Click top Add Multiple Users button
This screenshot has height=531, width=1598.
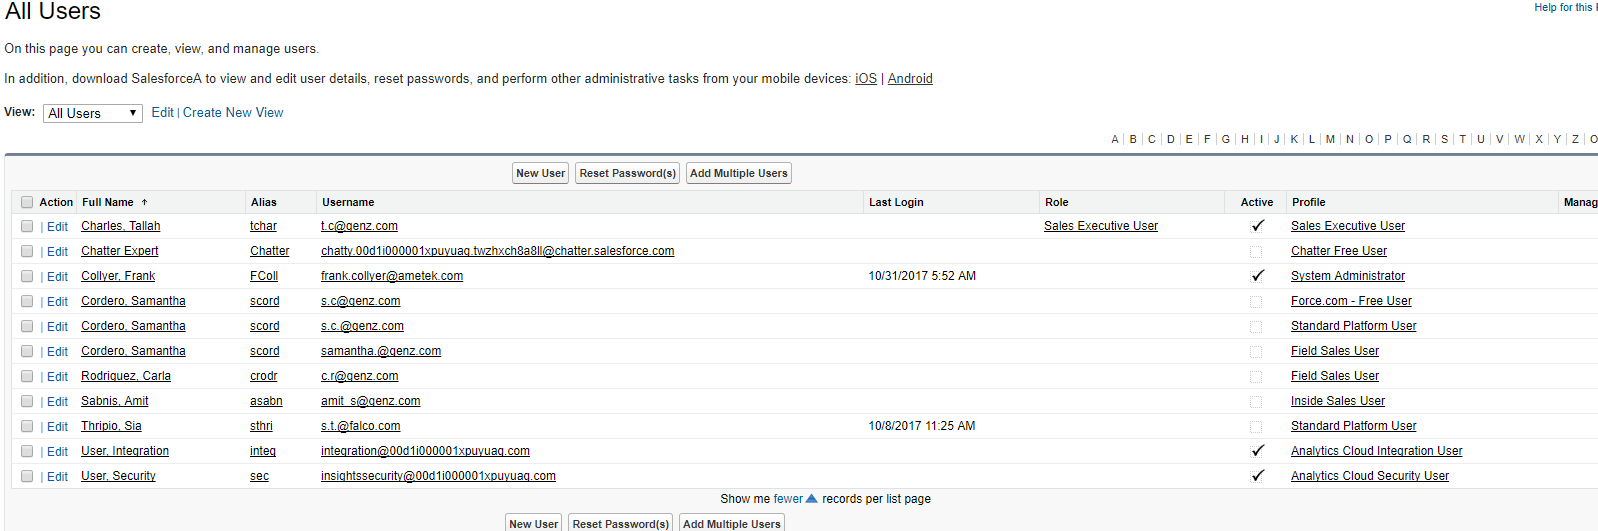click(x=739, y=173)
